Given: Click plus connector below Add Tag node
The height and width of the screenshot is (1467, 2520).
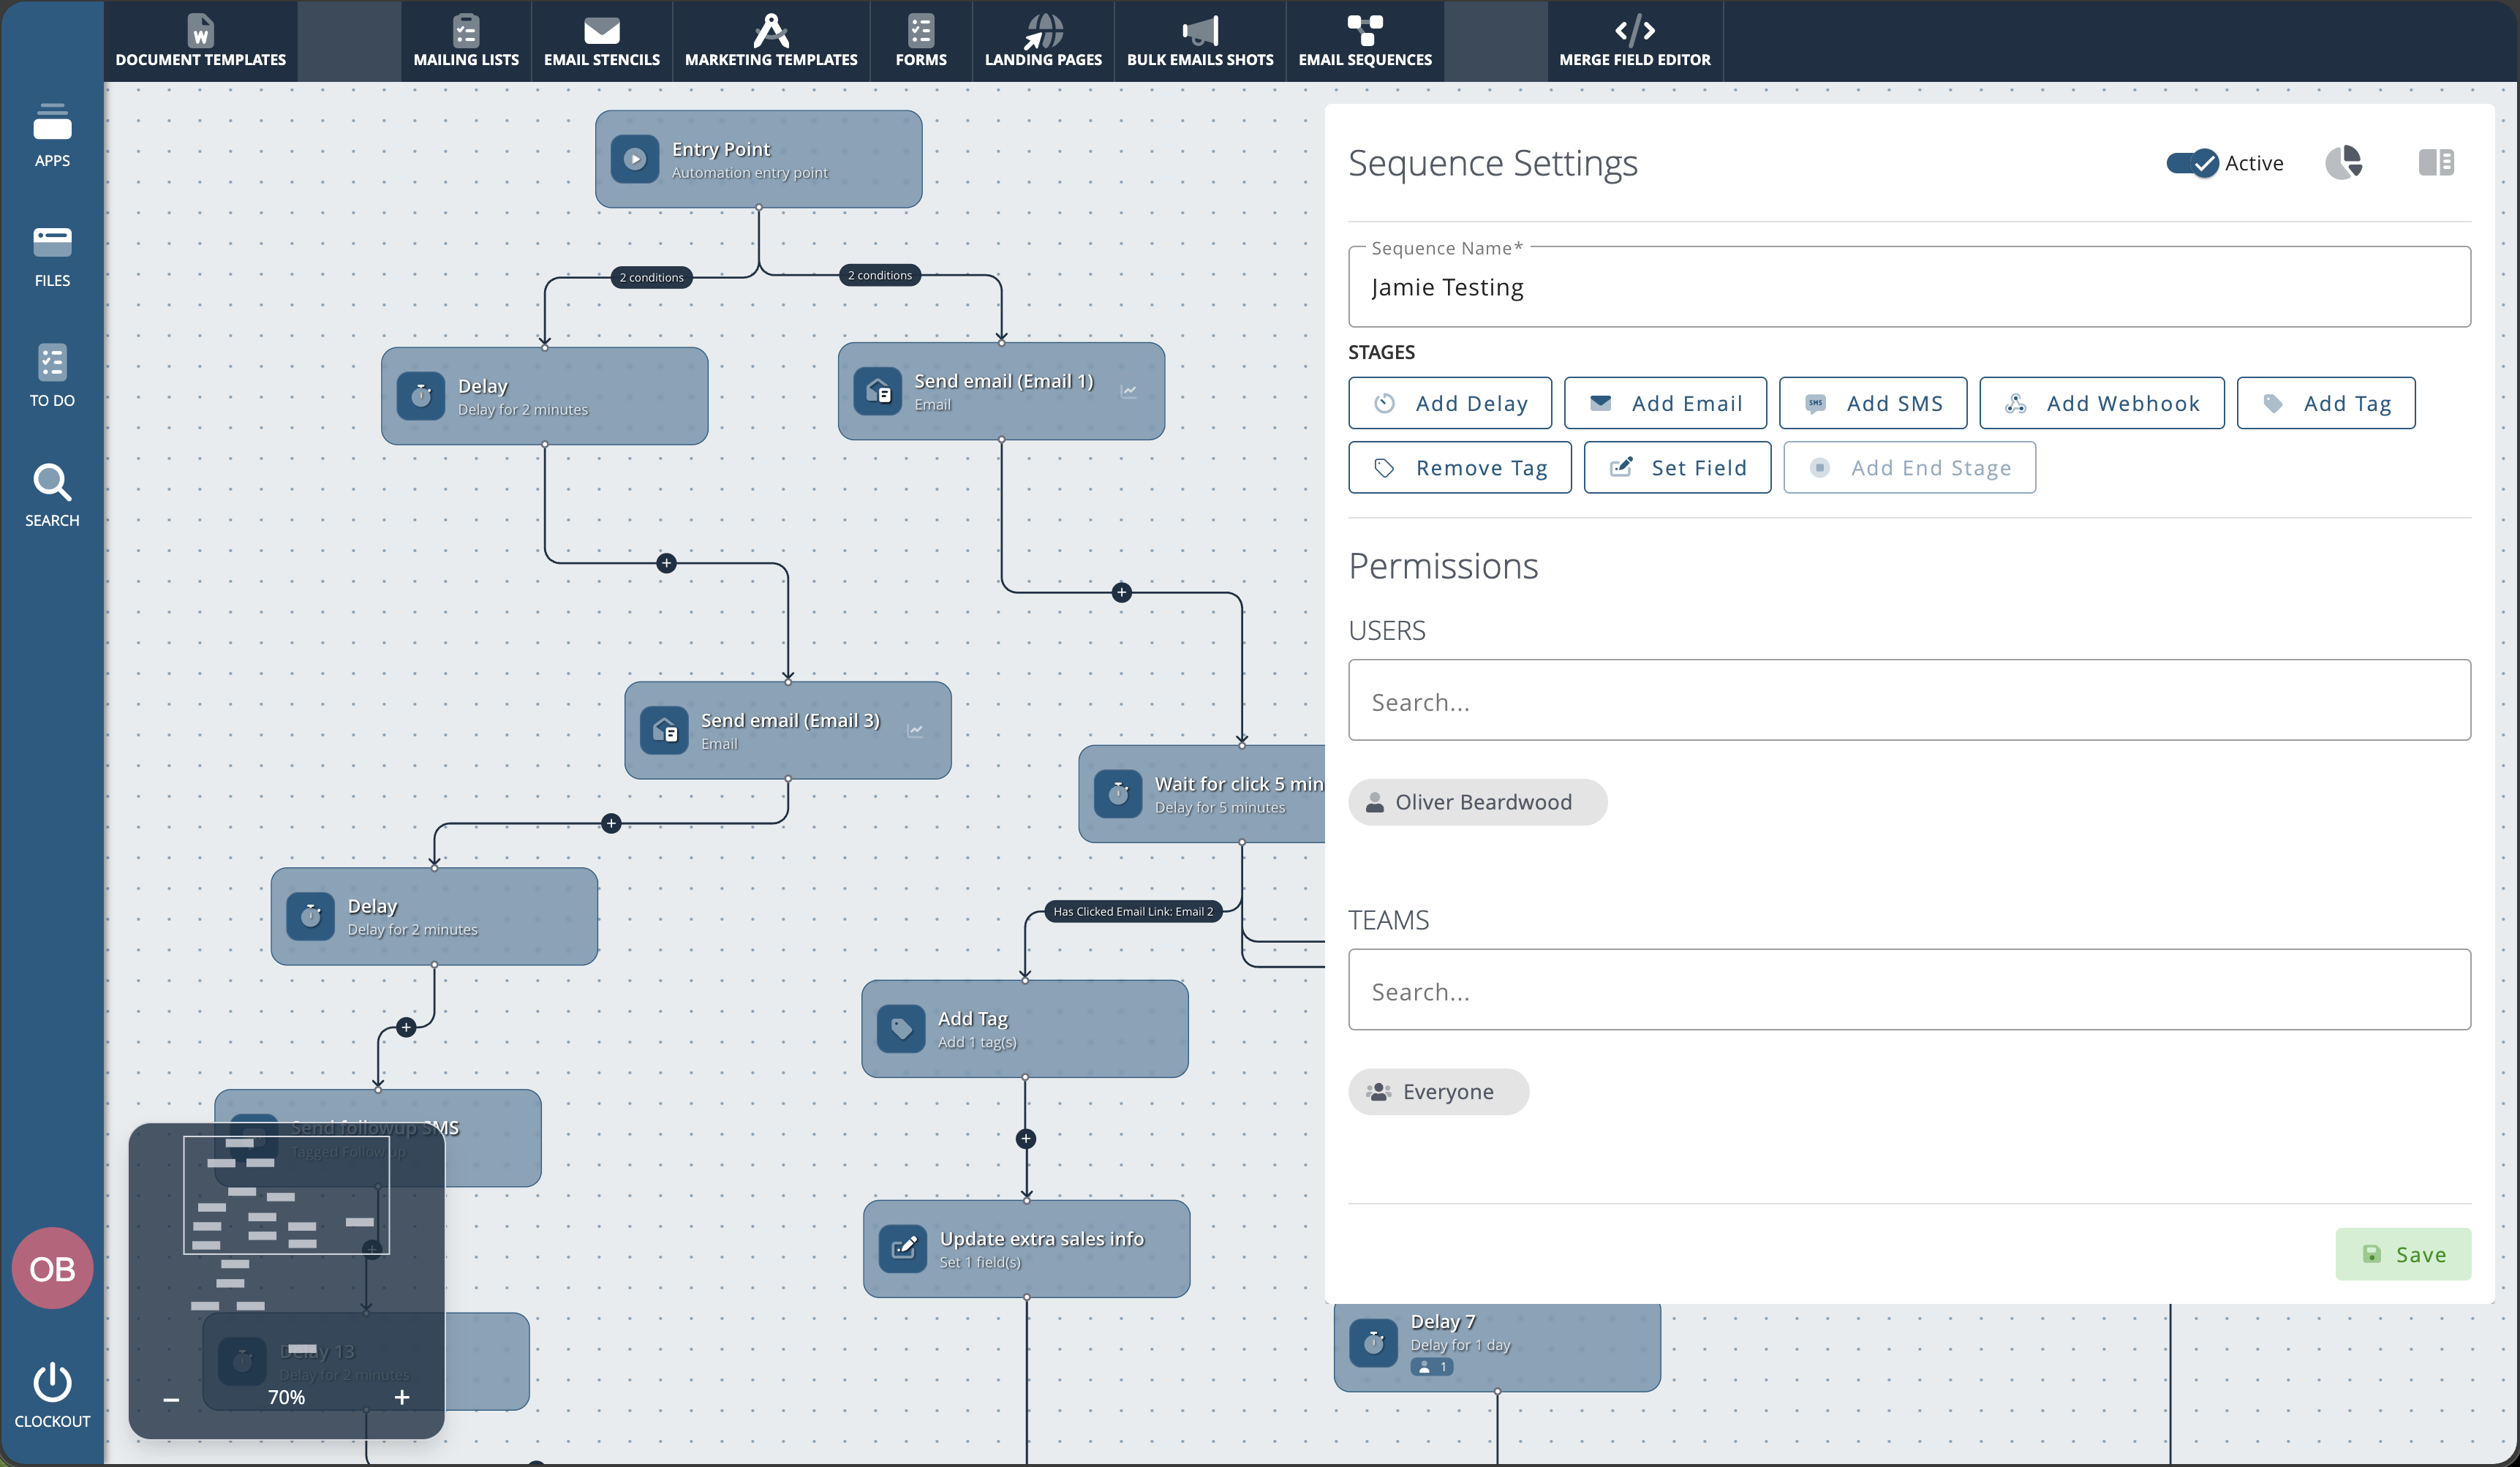Looking at the screenshot, I should pyautogui.click(x=1026, y=1138).
